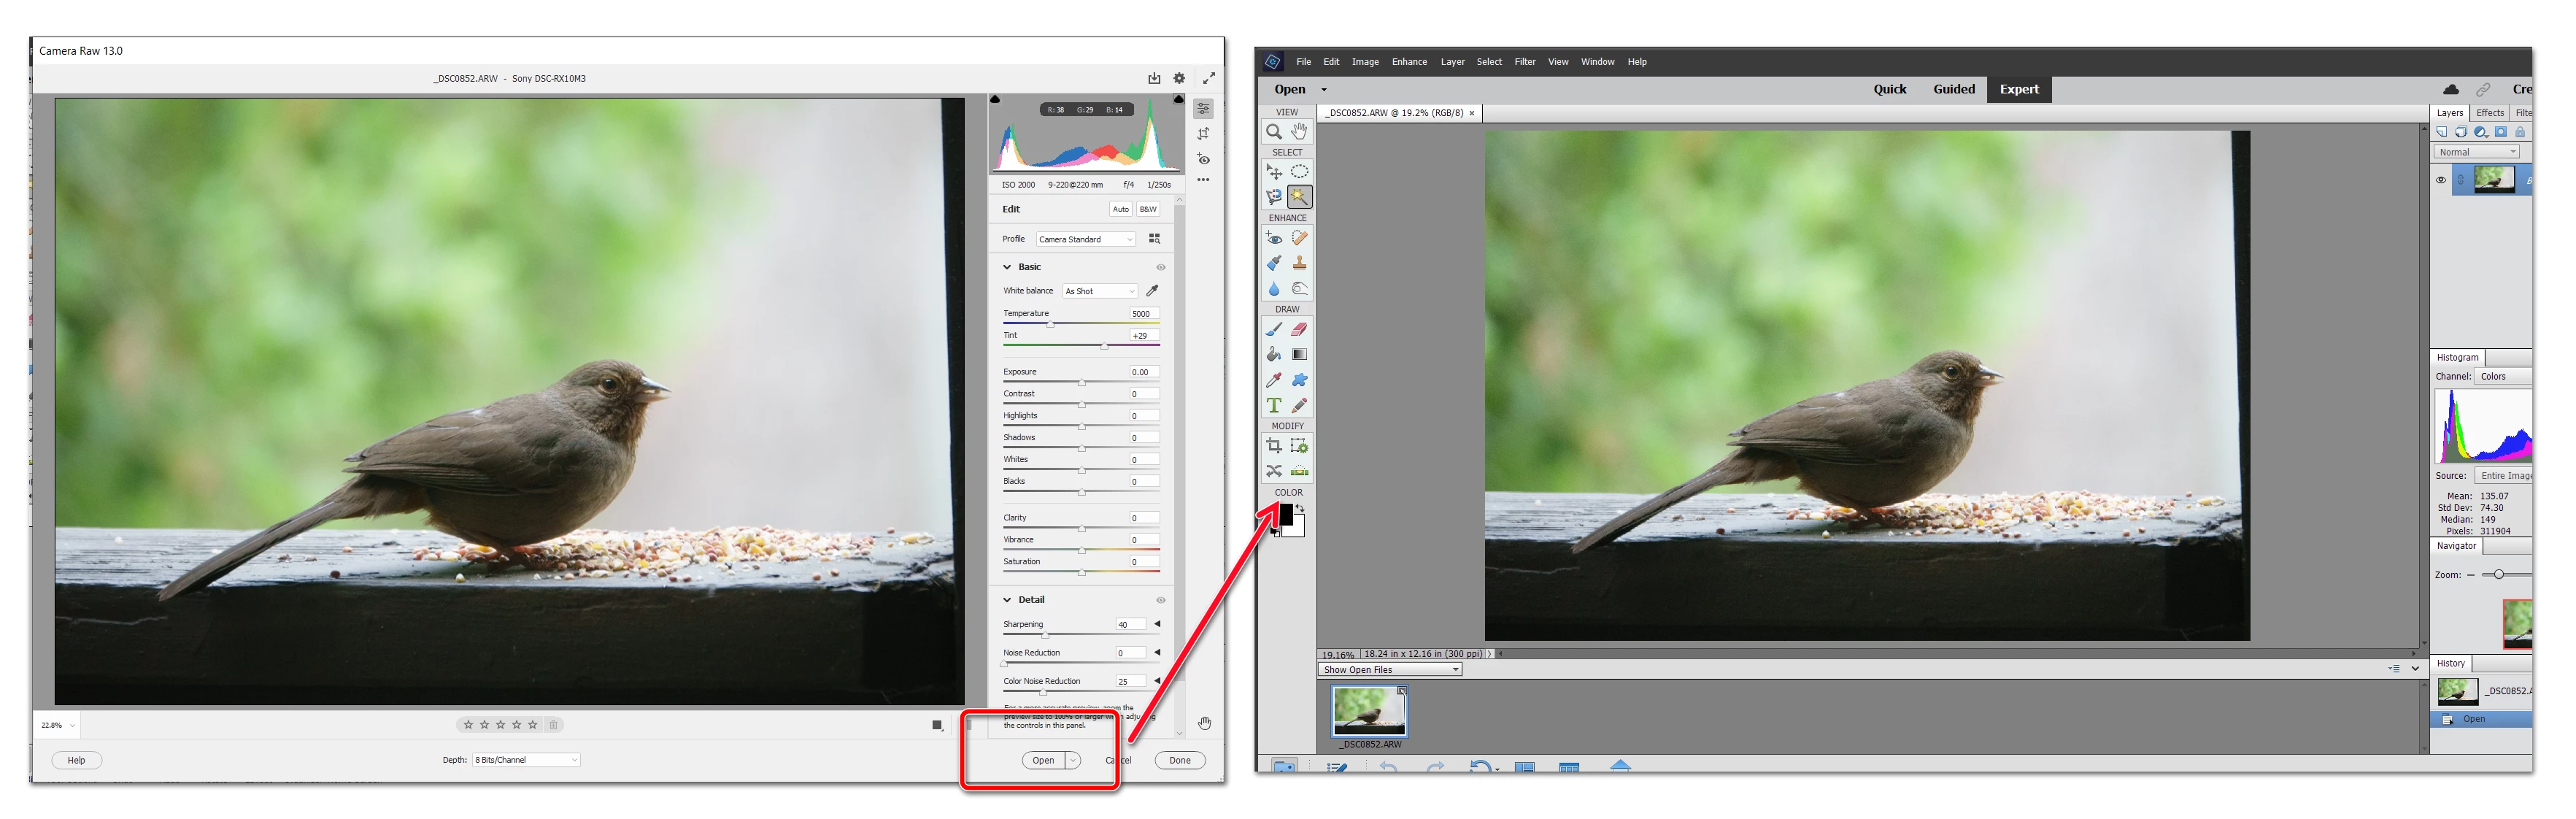Viewport: 2576px width, 819px height.
Task: Click the Open button in Camera Raw
Action: [x=1043, y=760]
